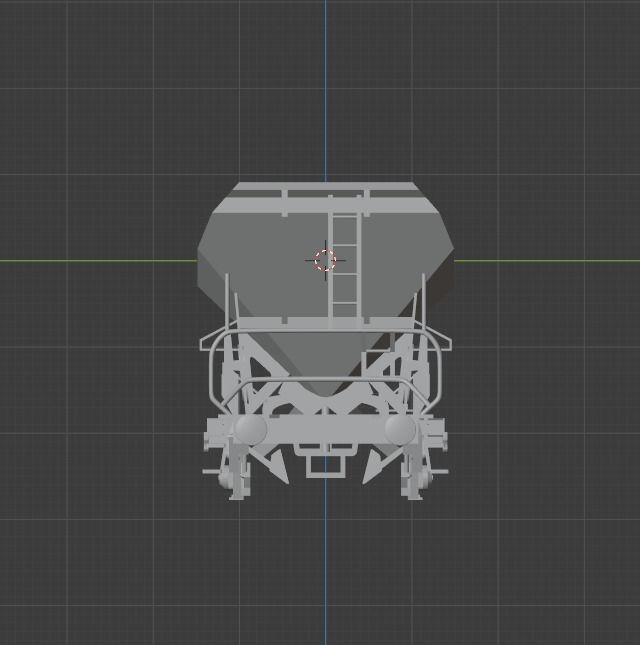Select the coupling bracket below the buffer beam
Viewport: 640px width, 645px height.
(x=325, y=462)
